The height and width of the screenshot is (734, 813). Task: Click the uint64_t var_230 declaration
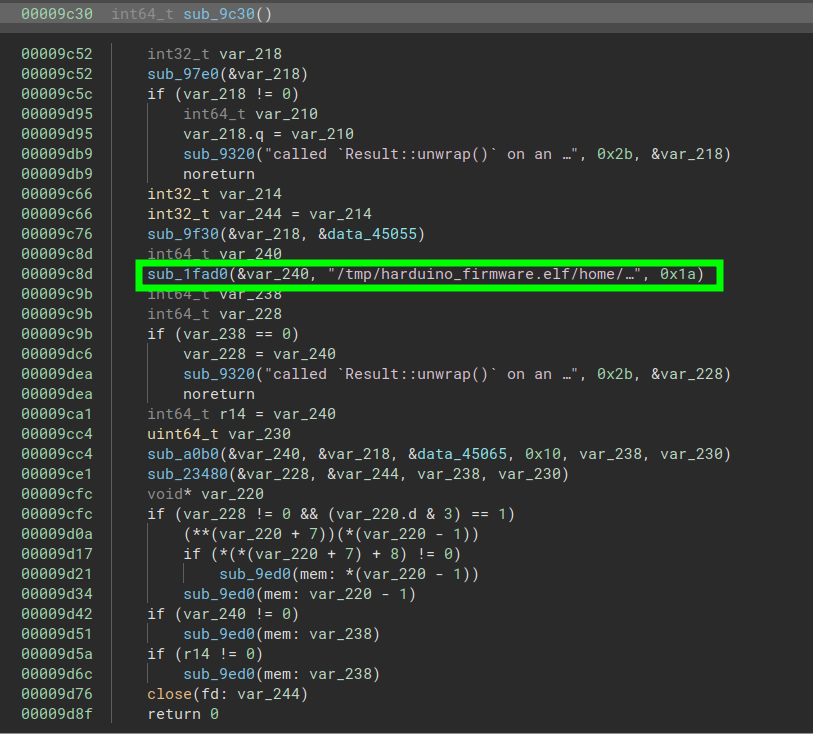click(x=219, y=434)
